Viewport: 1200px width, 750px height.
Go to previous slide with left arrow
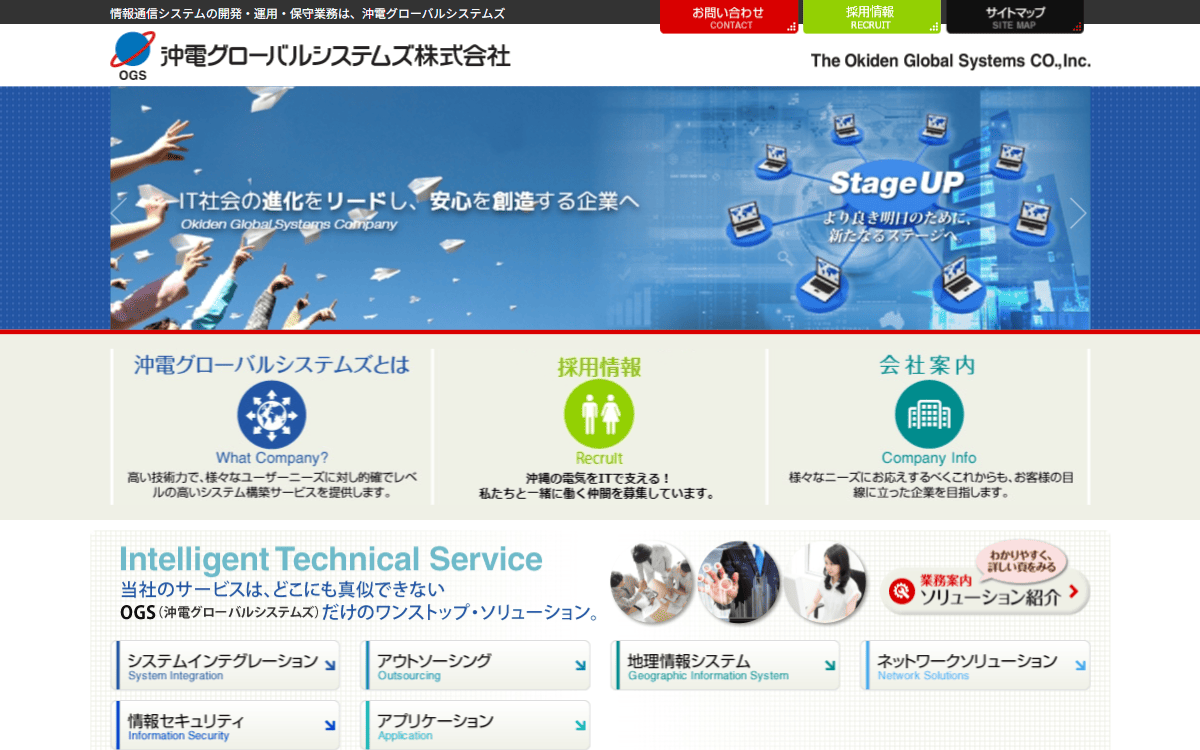tap(119, 212)
